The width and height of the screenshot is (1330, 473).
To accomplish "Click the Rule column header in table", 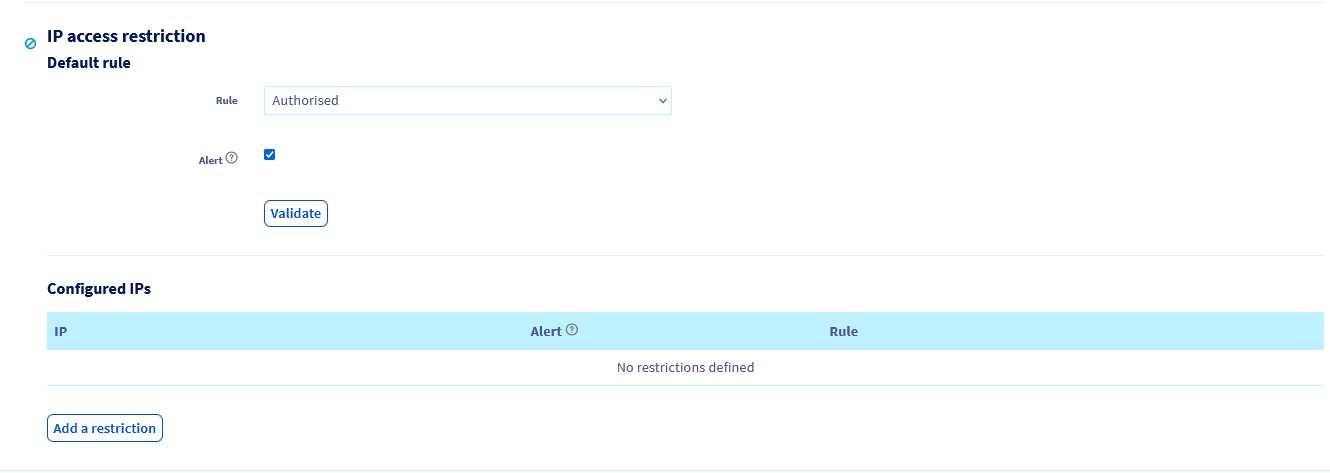I will [843, 331].
